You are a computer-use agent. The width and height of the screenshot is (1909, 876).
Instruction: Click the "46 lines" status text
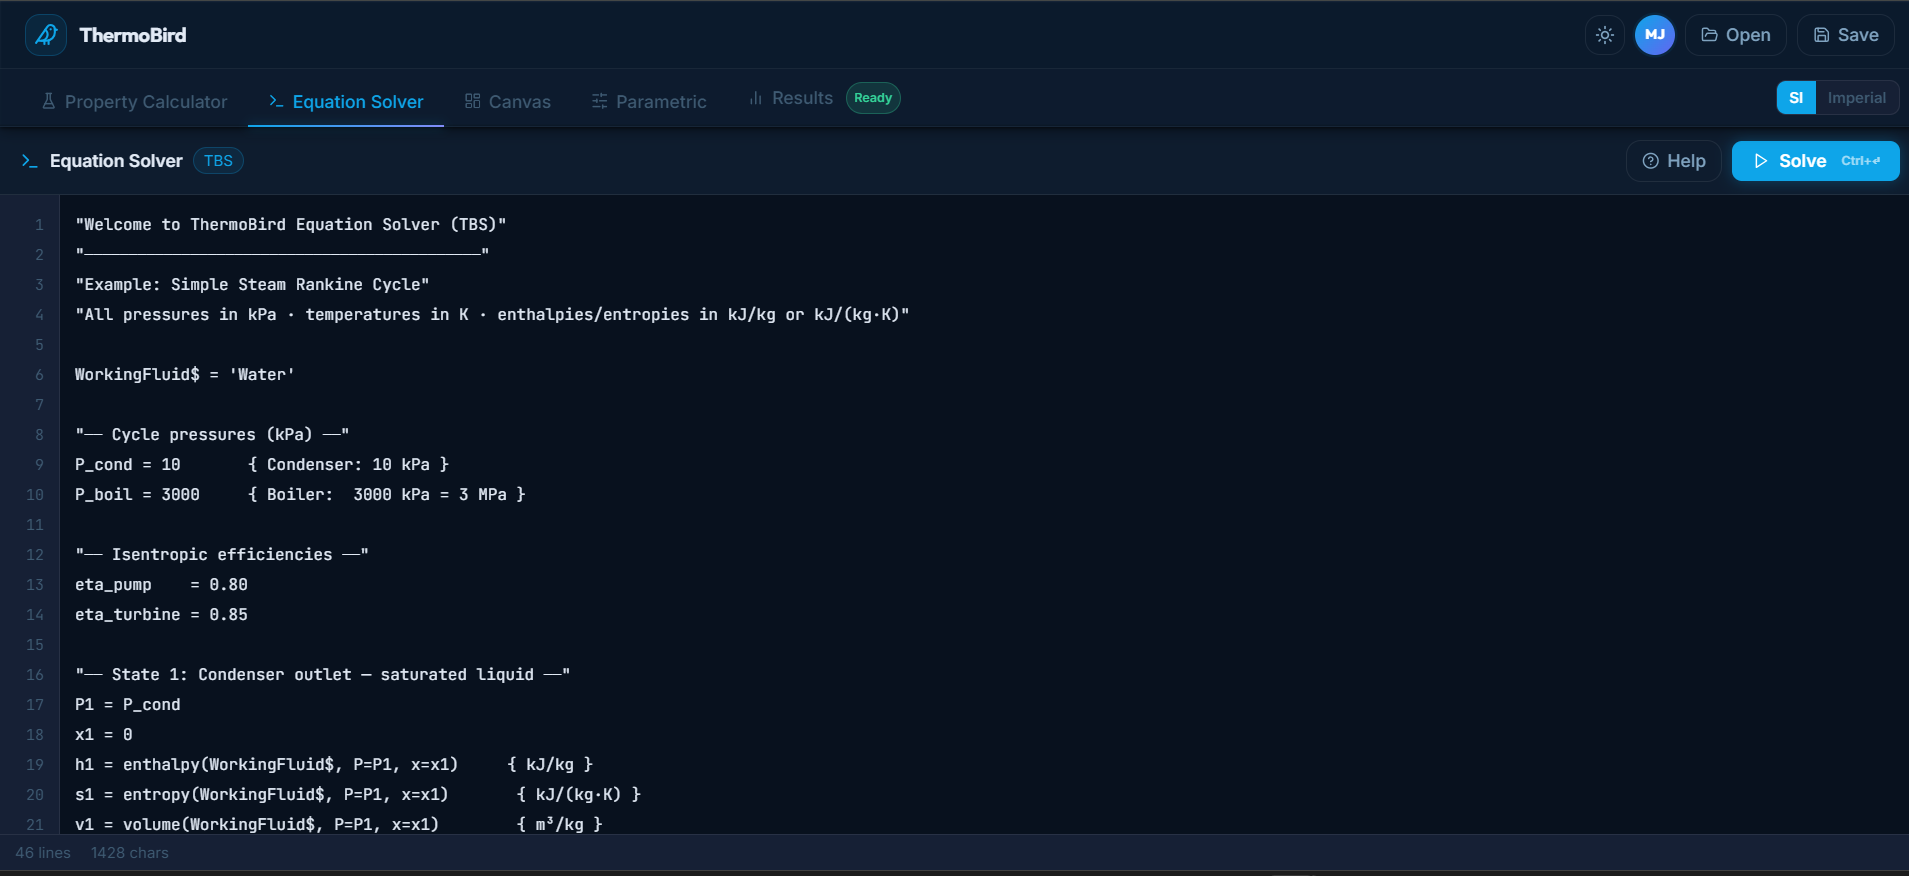pos(43,853)
